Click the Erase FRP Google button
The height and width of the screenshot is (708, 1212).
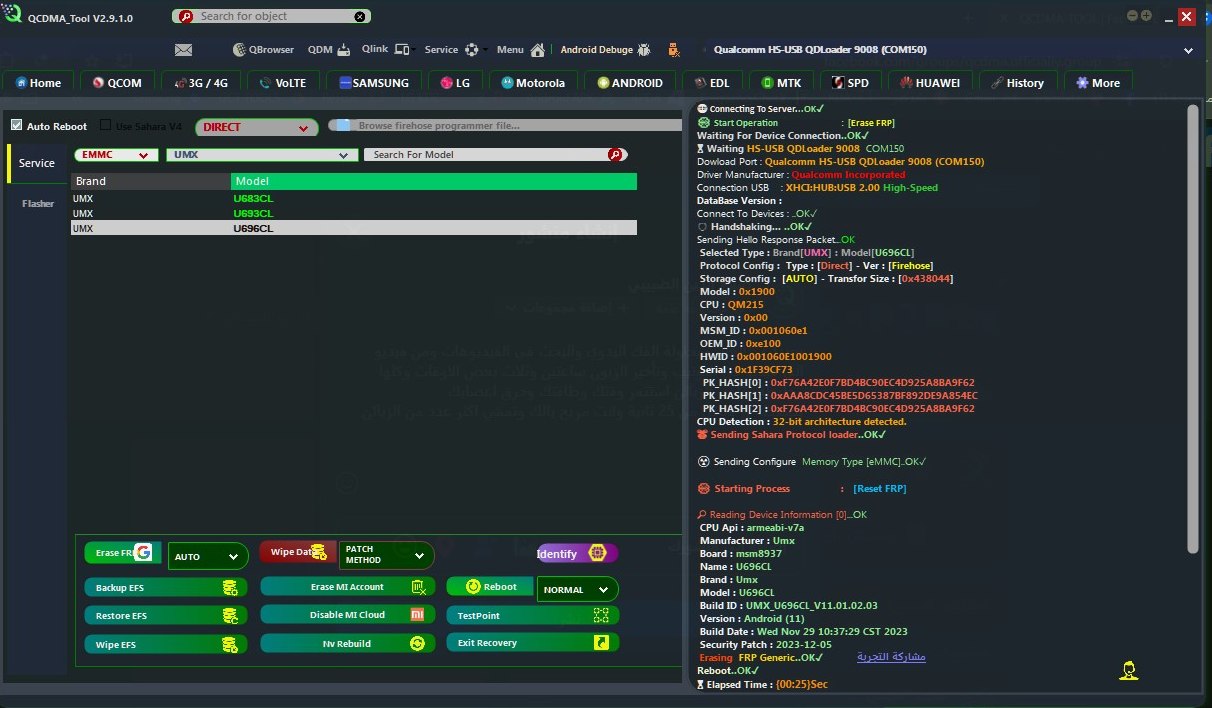click(123, 552)
